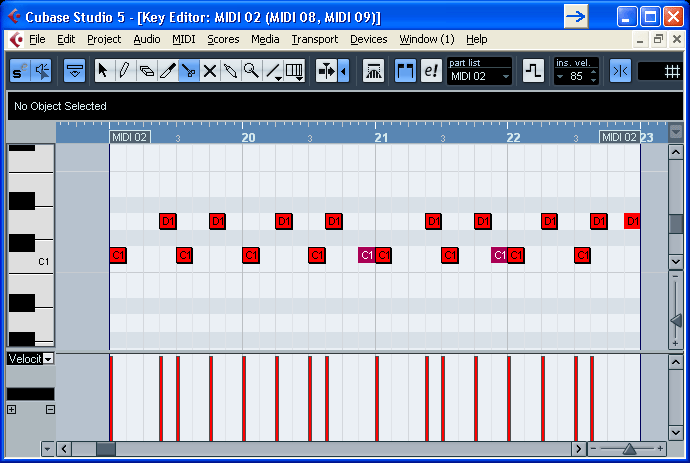Screen dimensions: 690x463
Task: Toggle Show Part Borders button
Action: tap(405, 70)
